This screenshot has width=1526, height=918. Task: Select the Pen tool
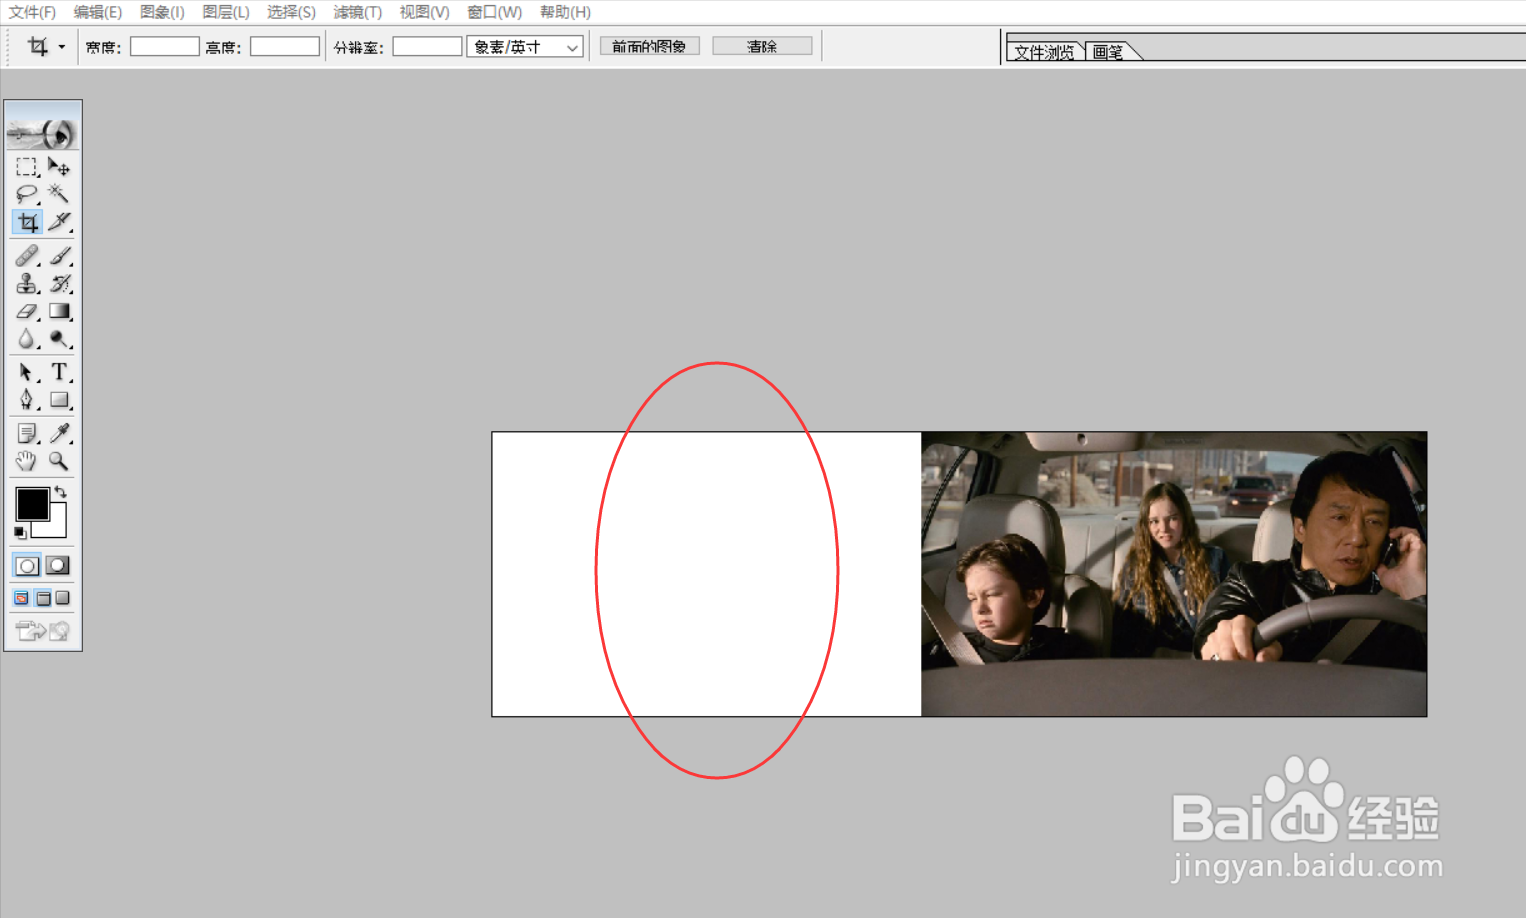coord(27,400)
